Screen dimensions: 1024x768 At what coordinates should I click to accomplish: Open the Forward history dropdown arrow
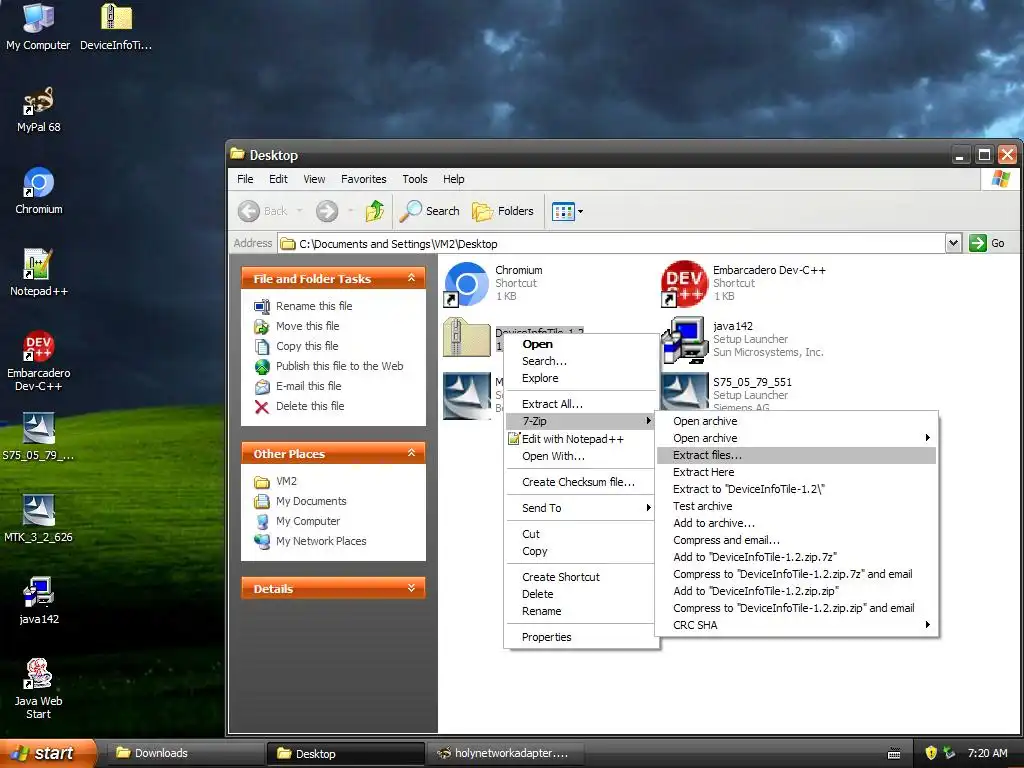351,211
